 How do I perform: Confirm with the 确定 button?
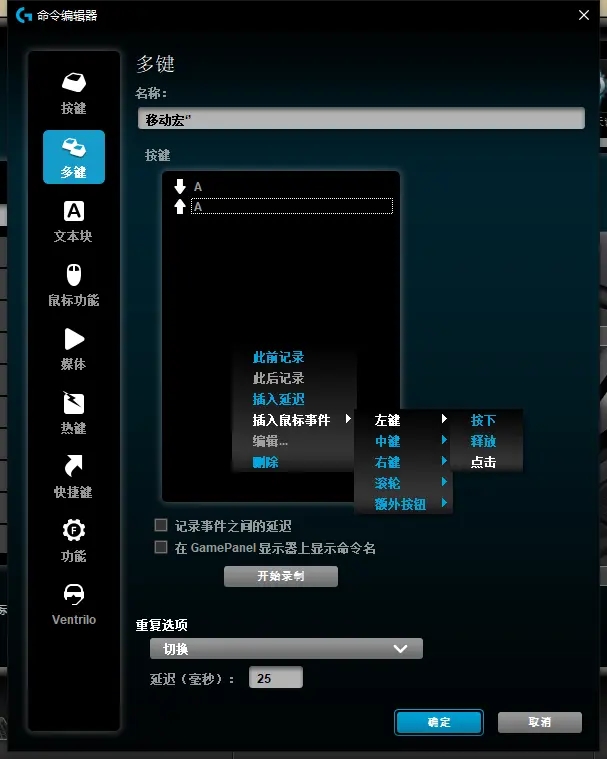coord(438,722)
